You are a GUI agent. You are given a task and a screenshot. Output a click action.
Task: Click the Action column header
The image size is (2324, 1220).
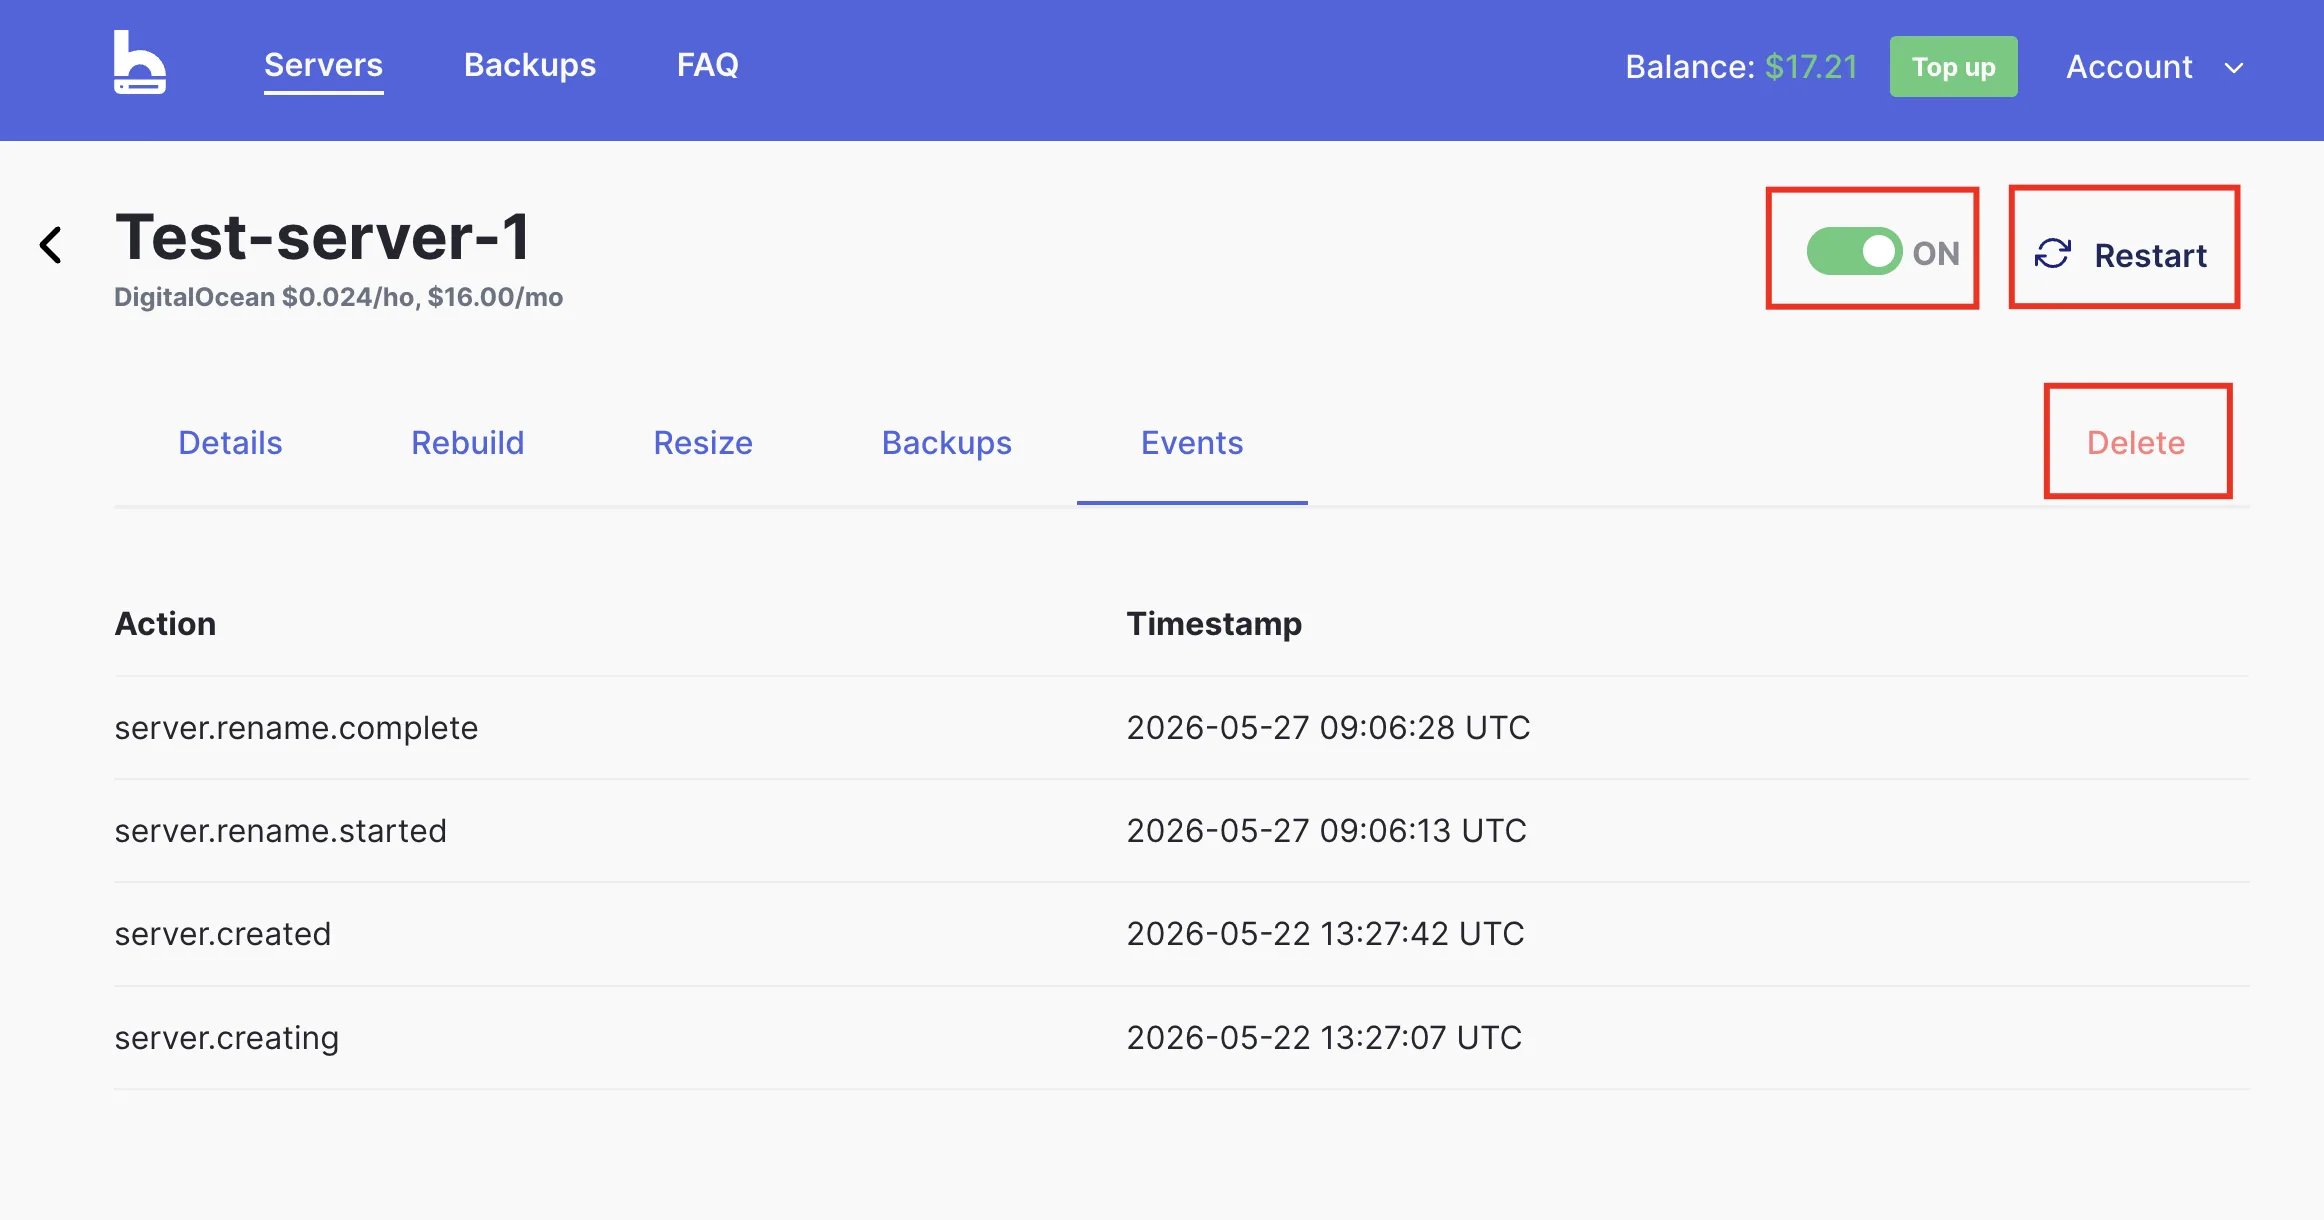[165, 623]
